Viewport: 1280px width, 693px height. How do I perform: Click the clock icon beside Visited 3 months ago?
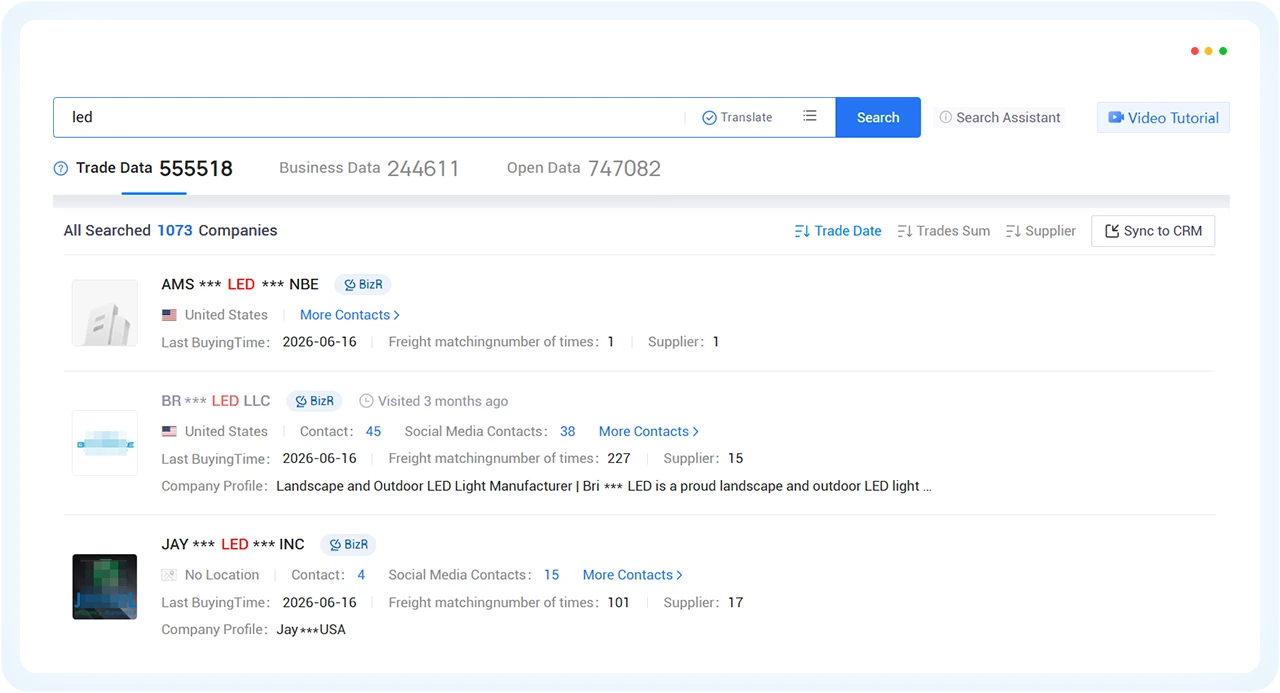pyautogui.click(x=366, y=401)
